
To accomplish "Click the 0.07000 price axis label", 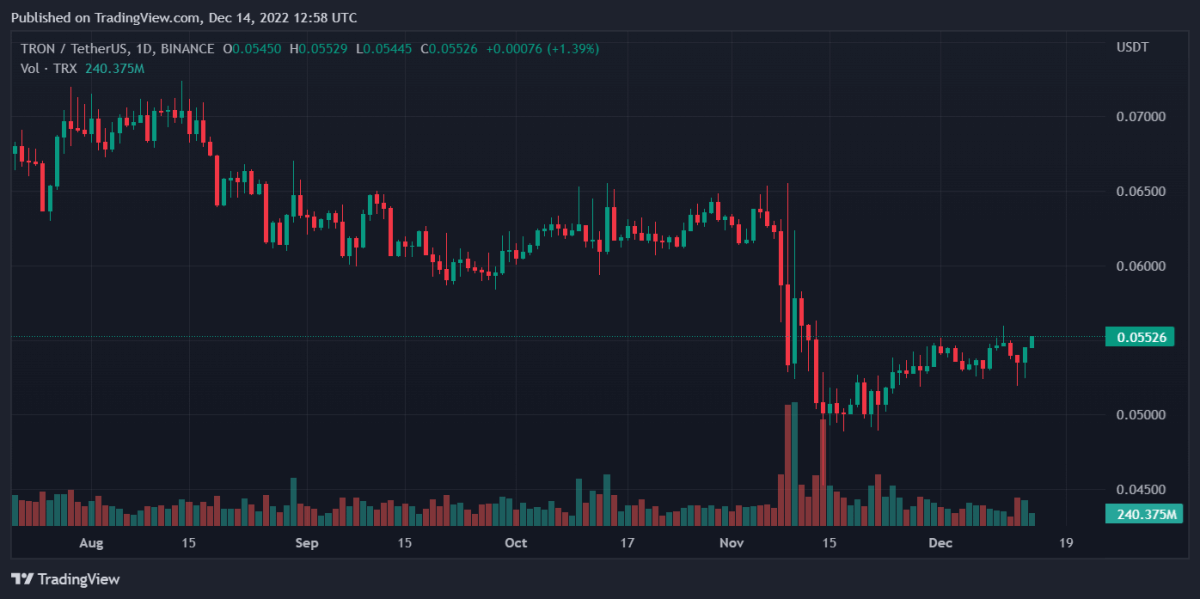I will point(1139,117).
